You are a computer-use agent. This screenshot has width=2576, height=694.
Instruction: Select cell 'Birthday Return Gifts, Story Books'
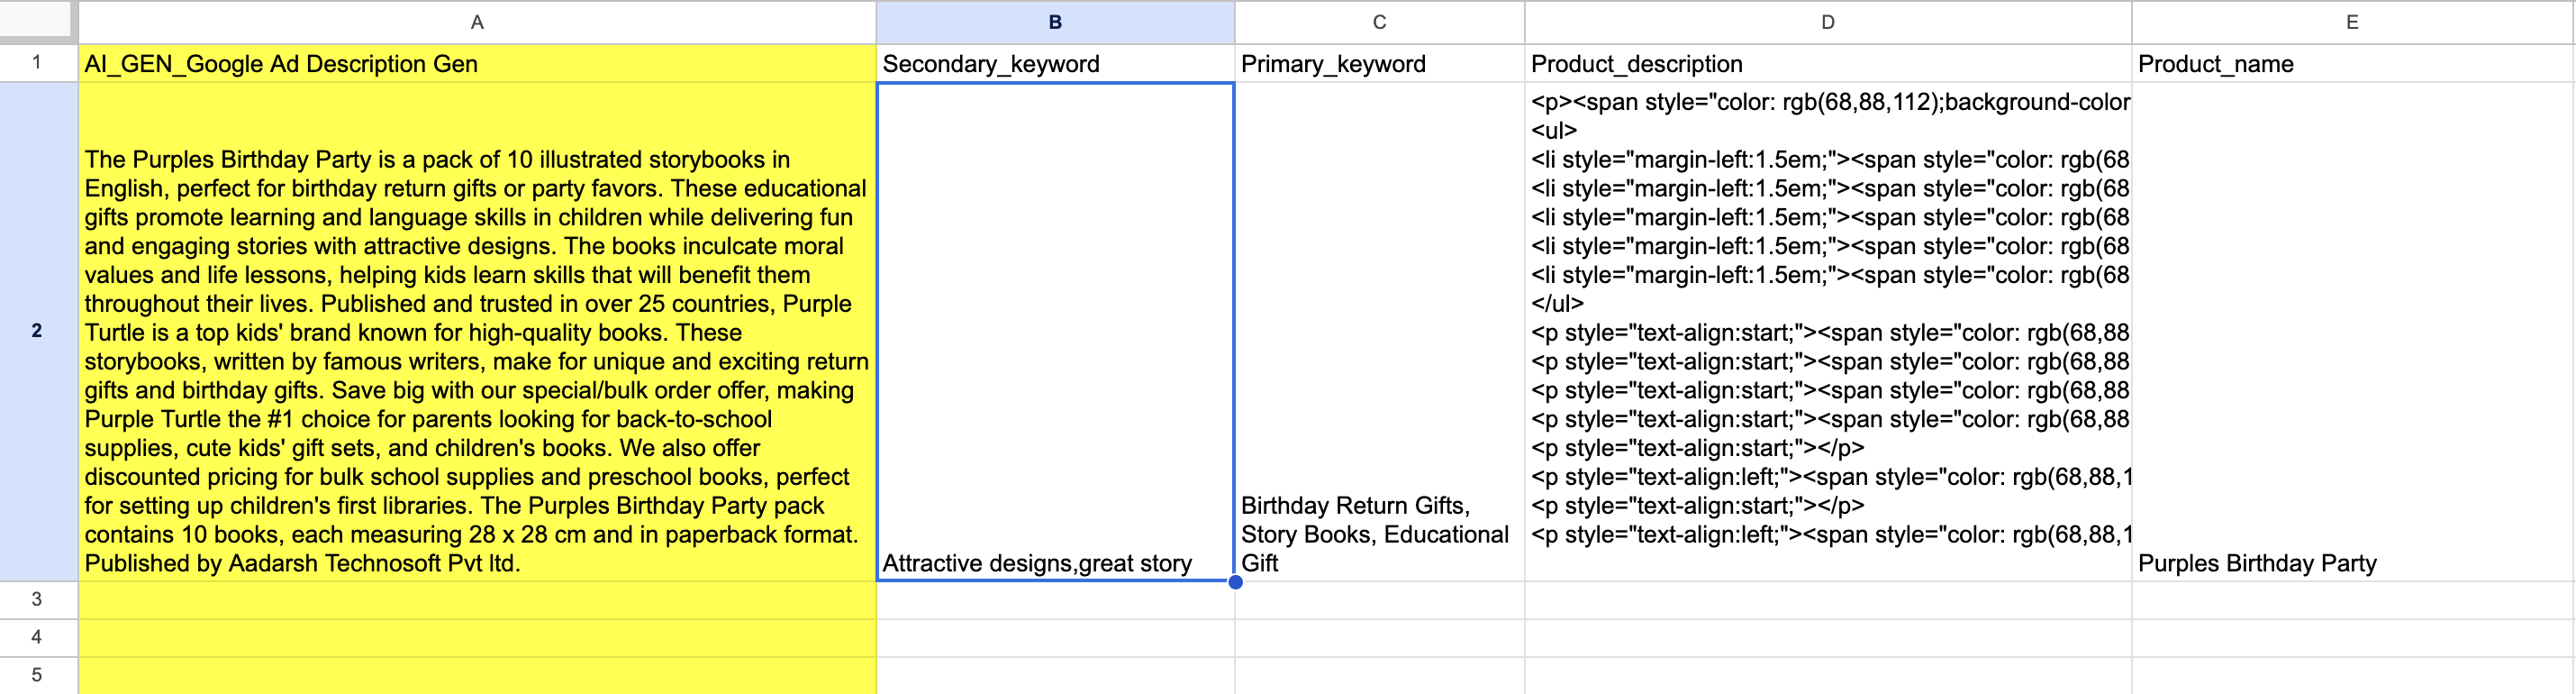pyautogui.click(x=1379, y=331)
